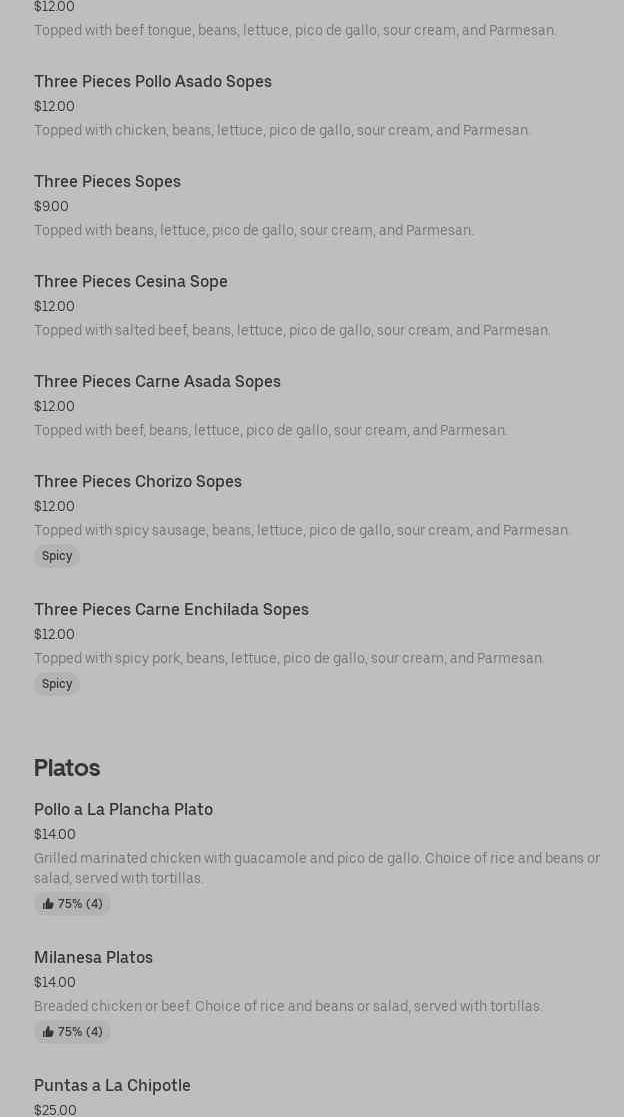The image size is (624, 1117).
Task: Click the Platos section heading
Action: pyautogui.click(x=67, y=768)
